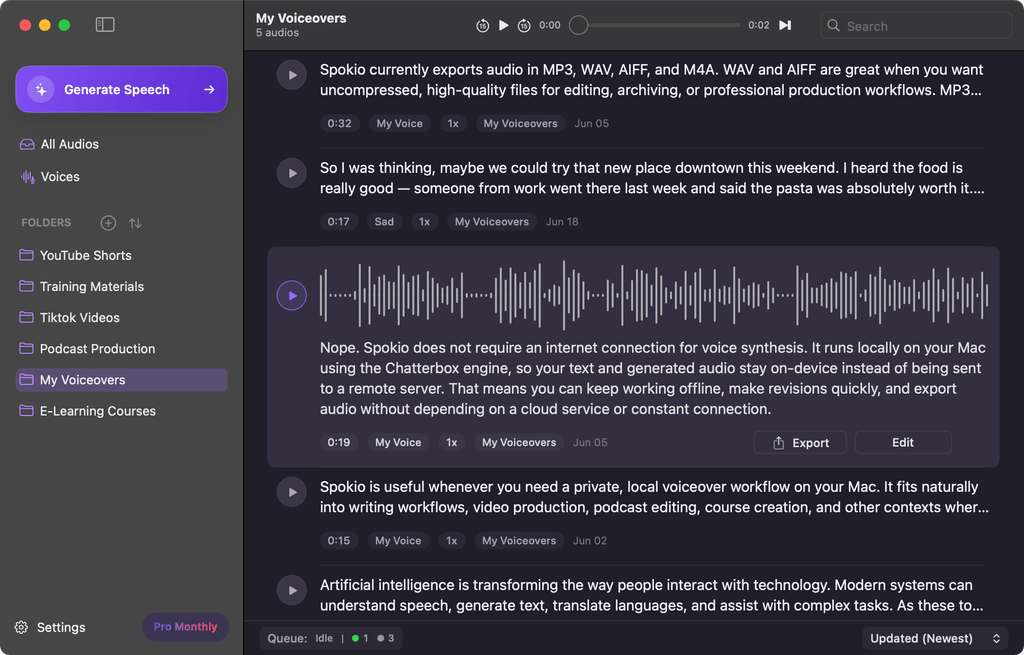Select the My Voiceovers folder

[x=121, y=380]
